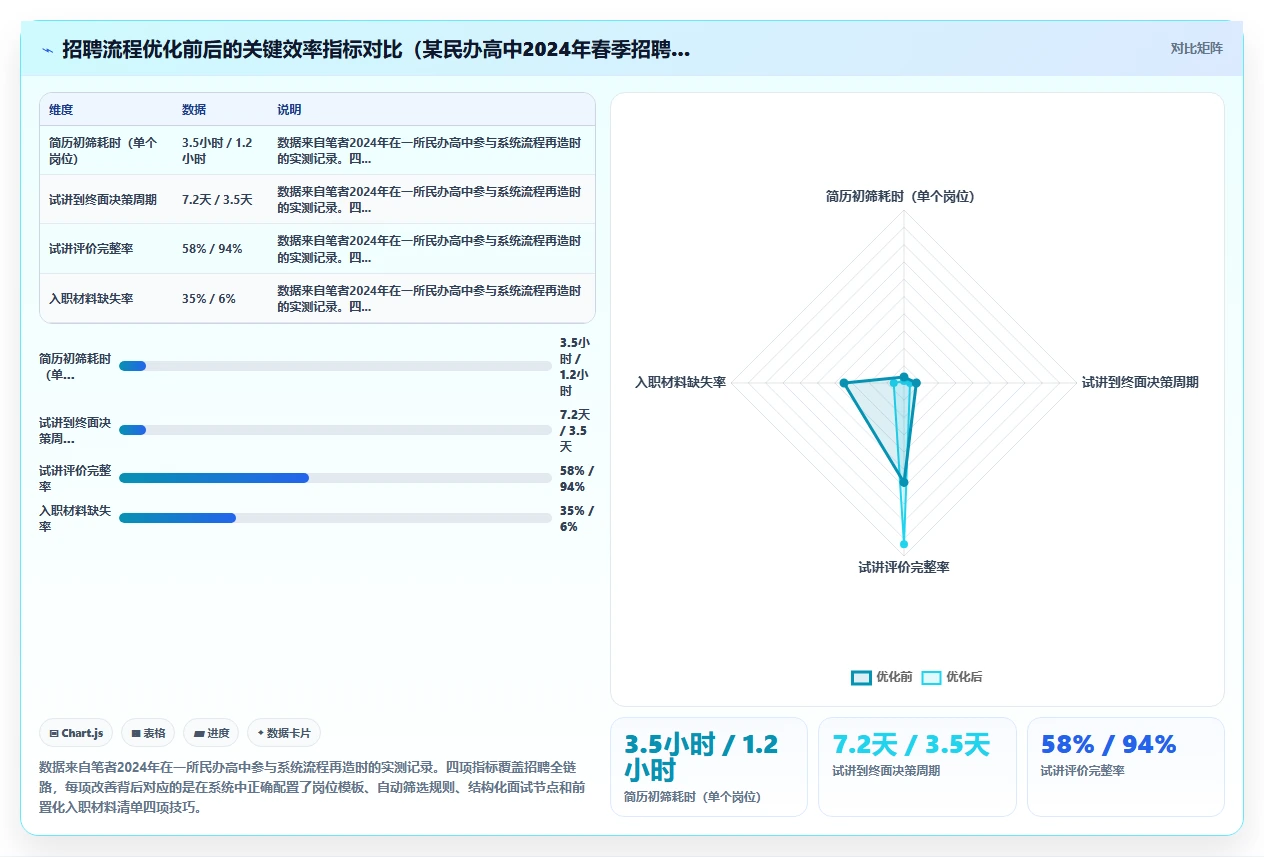Click the 35% / 6% value beside progress bar
1264x857 pixels.
tap(577, 518)
